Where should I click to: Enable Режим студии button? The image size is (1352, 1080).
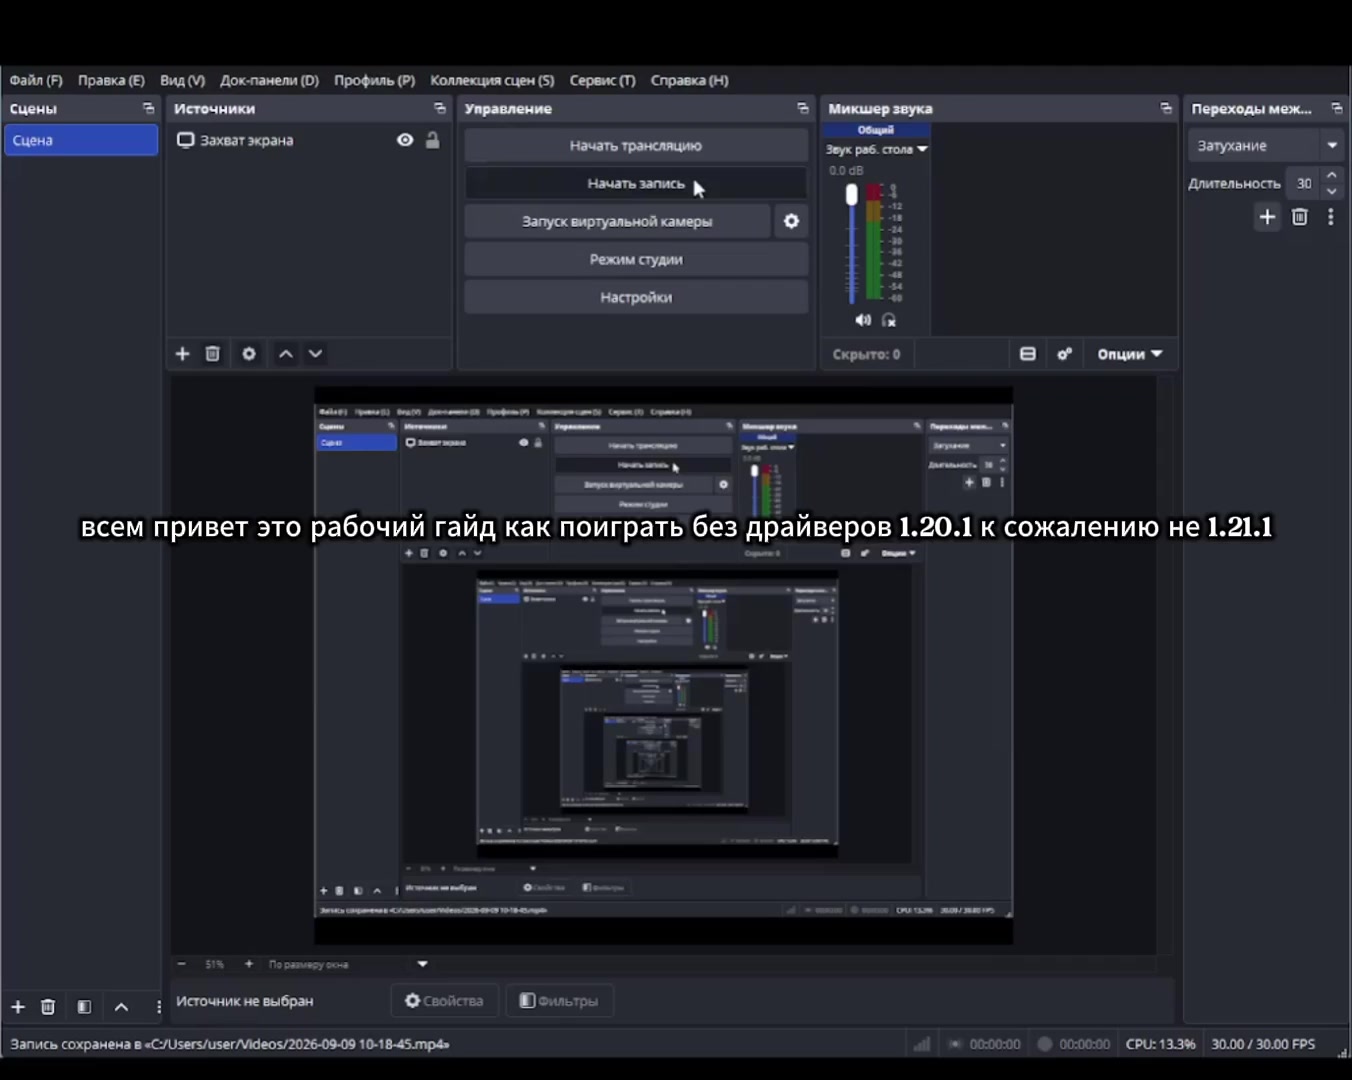[x=636, y=259]
